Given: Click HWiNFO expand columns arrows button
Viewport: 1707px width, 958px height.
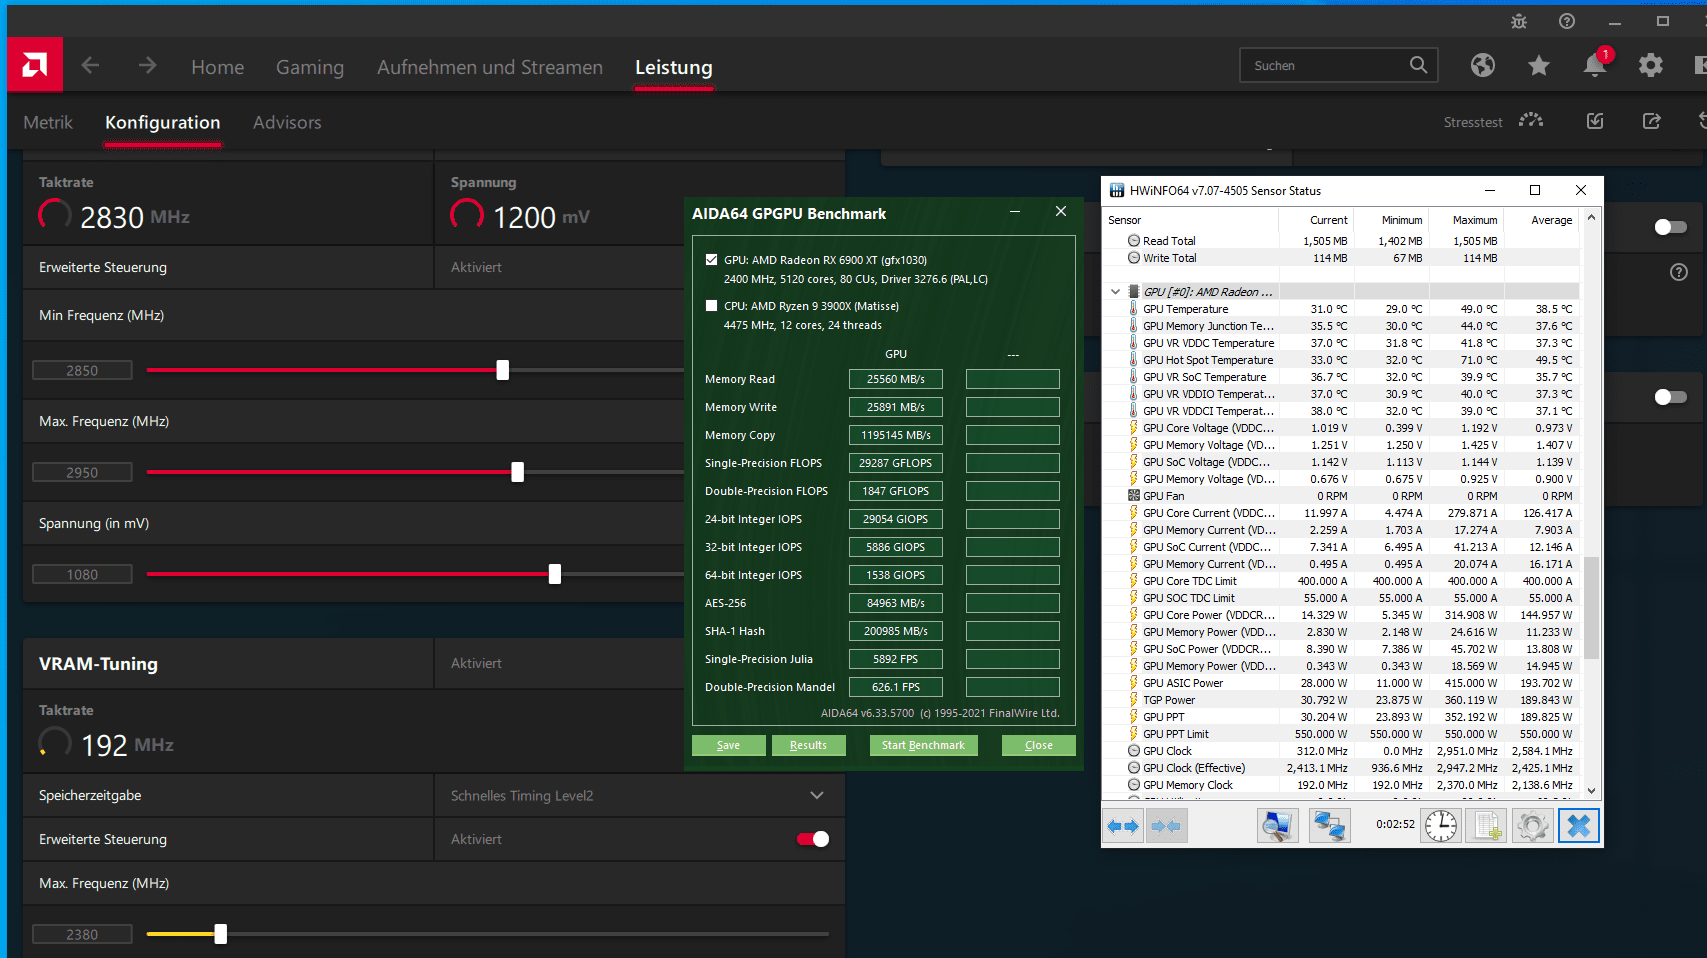Looking at the screenshot, I should (x=1122, y=826).
